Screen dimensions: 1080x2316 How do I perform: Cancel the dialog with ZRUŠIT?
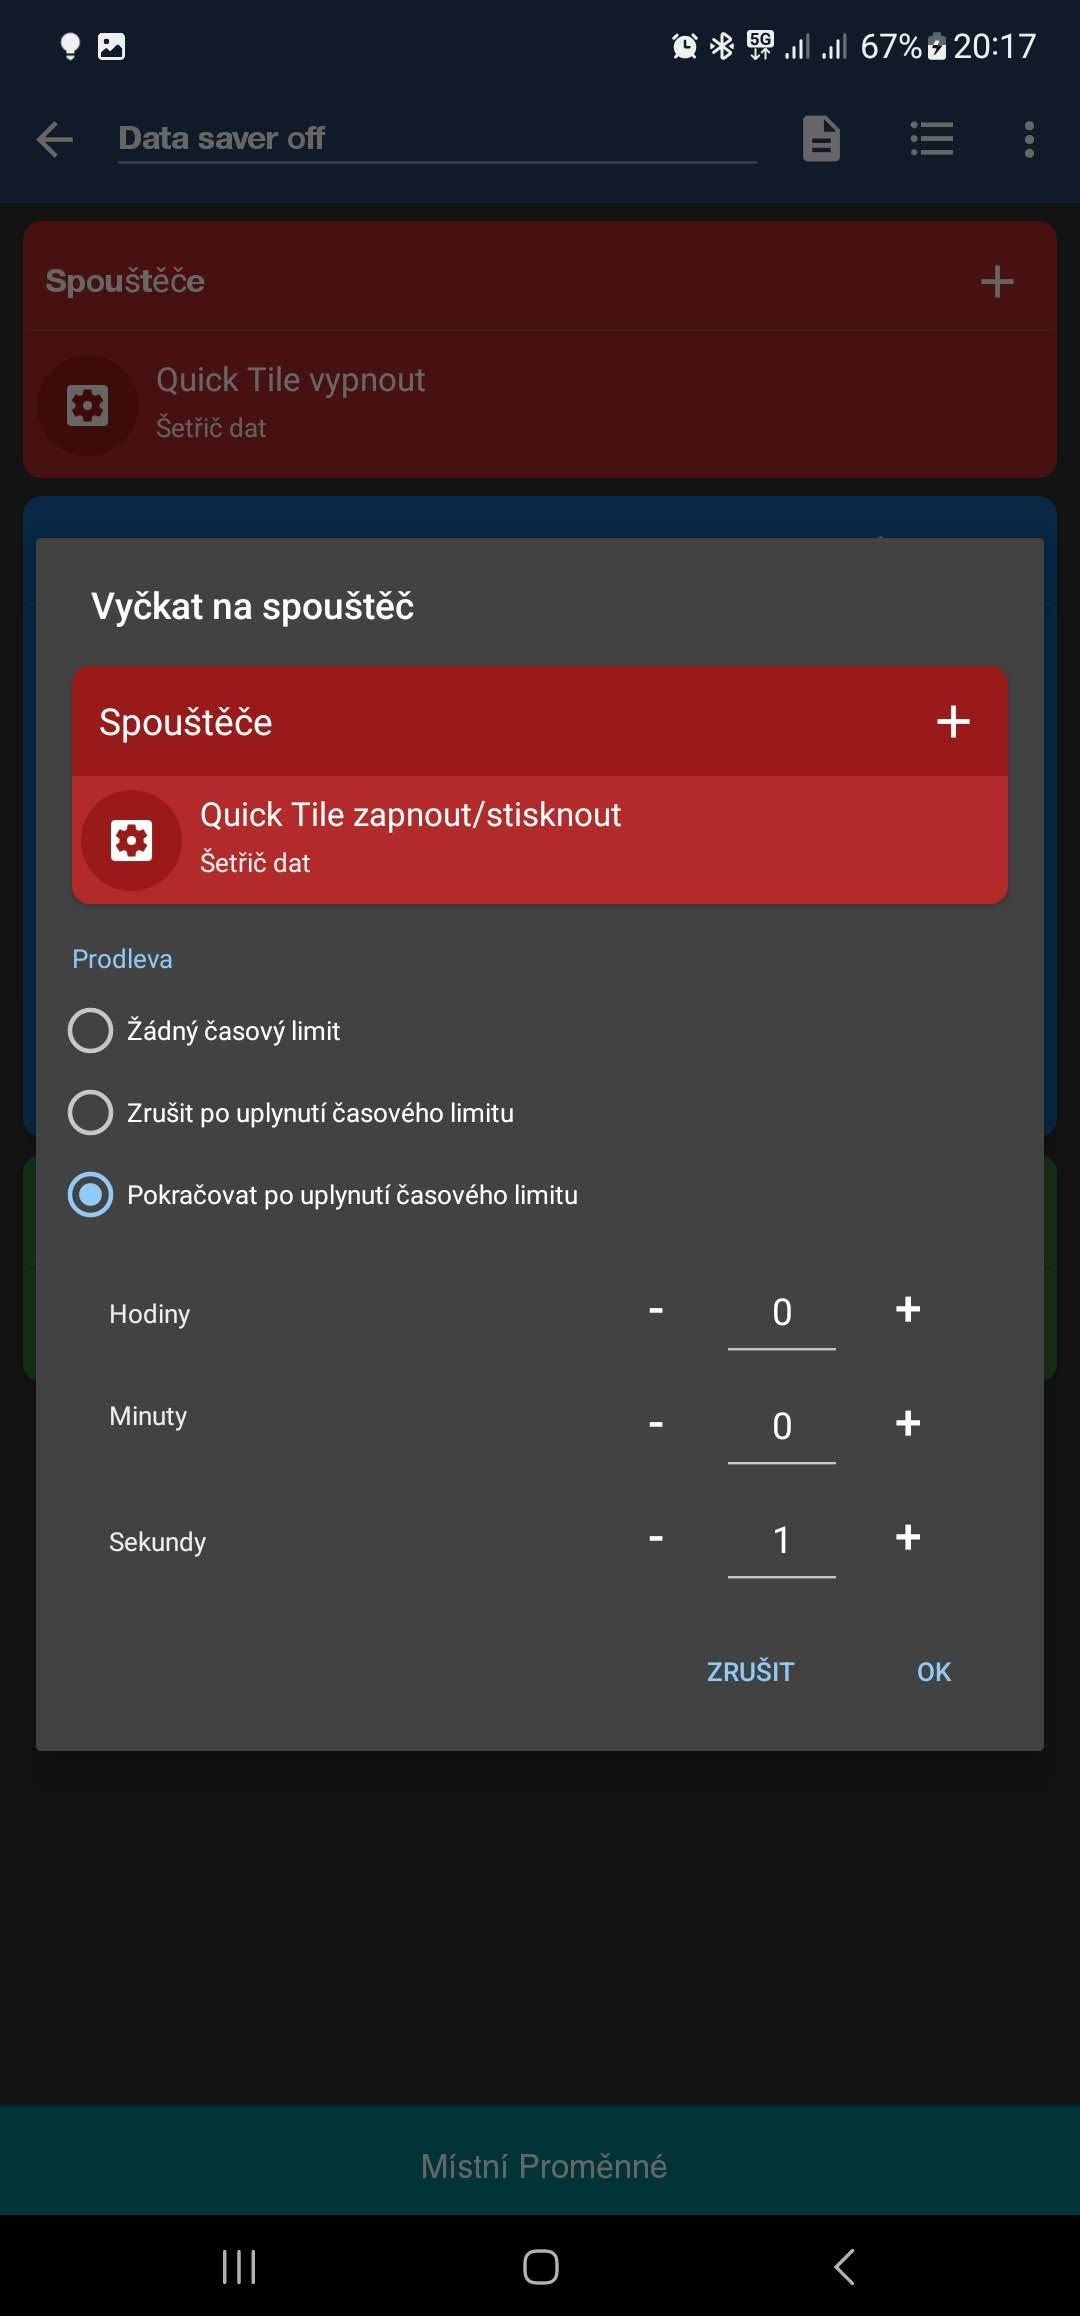pos(751,1672)
